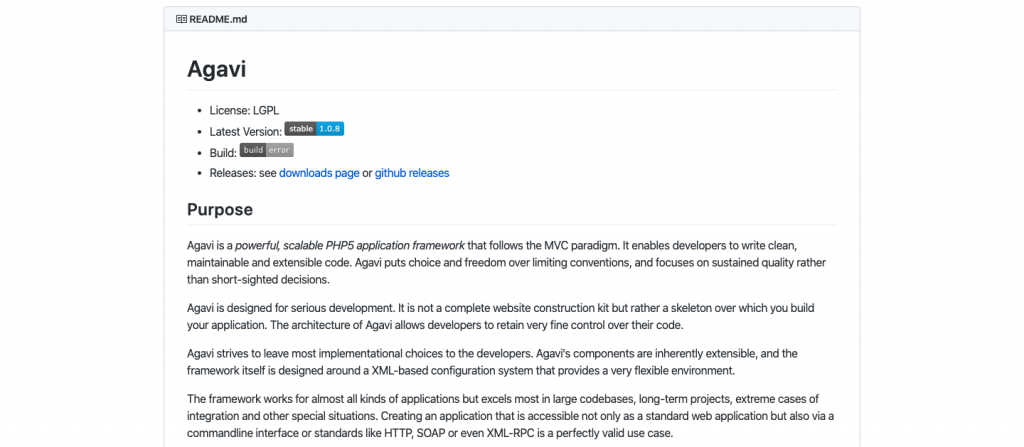Open the downloads page link

[x=319, y=173]
